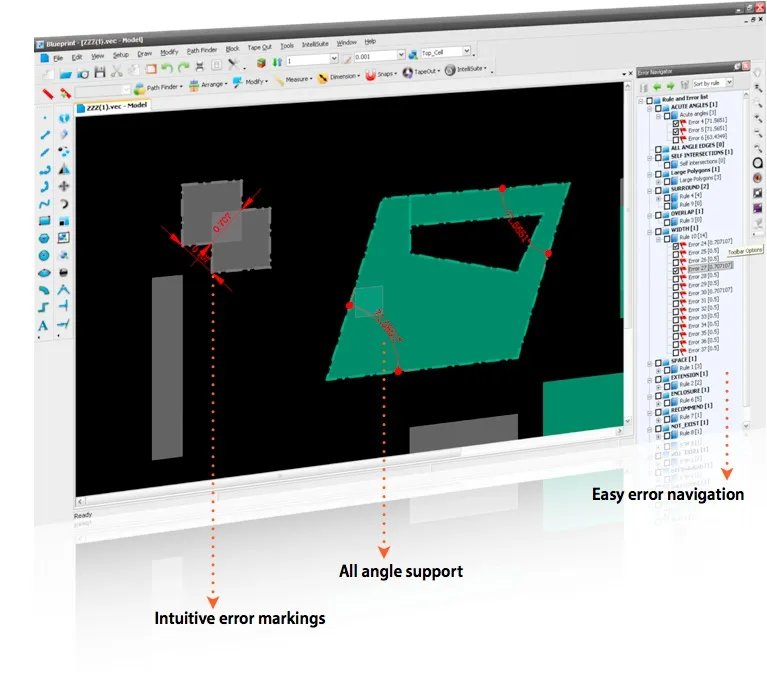Viewport: 767px width, 685px height.
Task: Select the Text tool letter A
Action: click(44, 326)
